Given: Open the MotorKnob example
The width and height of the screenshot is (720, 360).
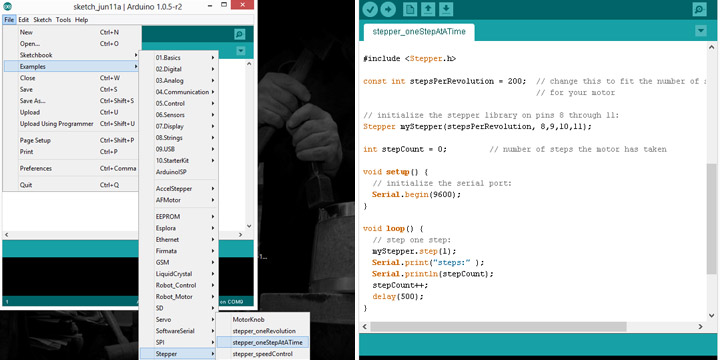Looking at the screenshot, I should tap(263, 320).
